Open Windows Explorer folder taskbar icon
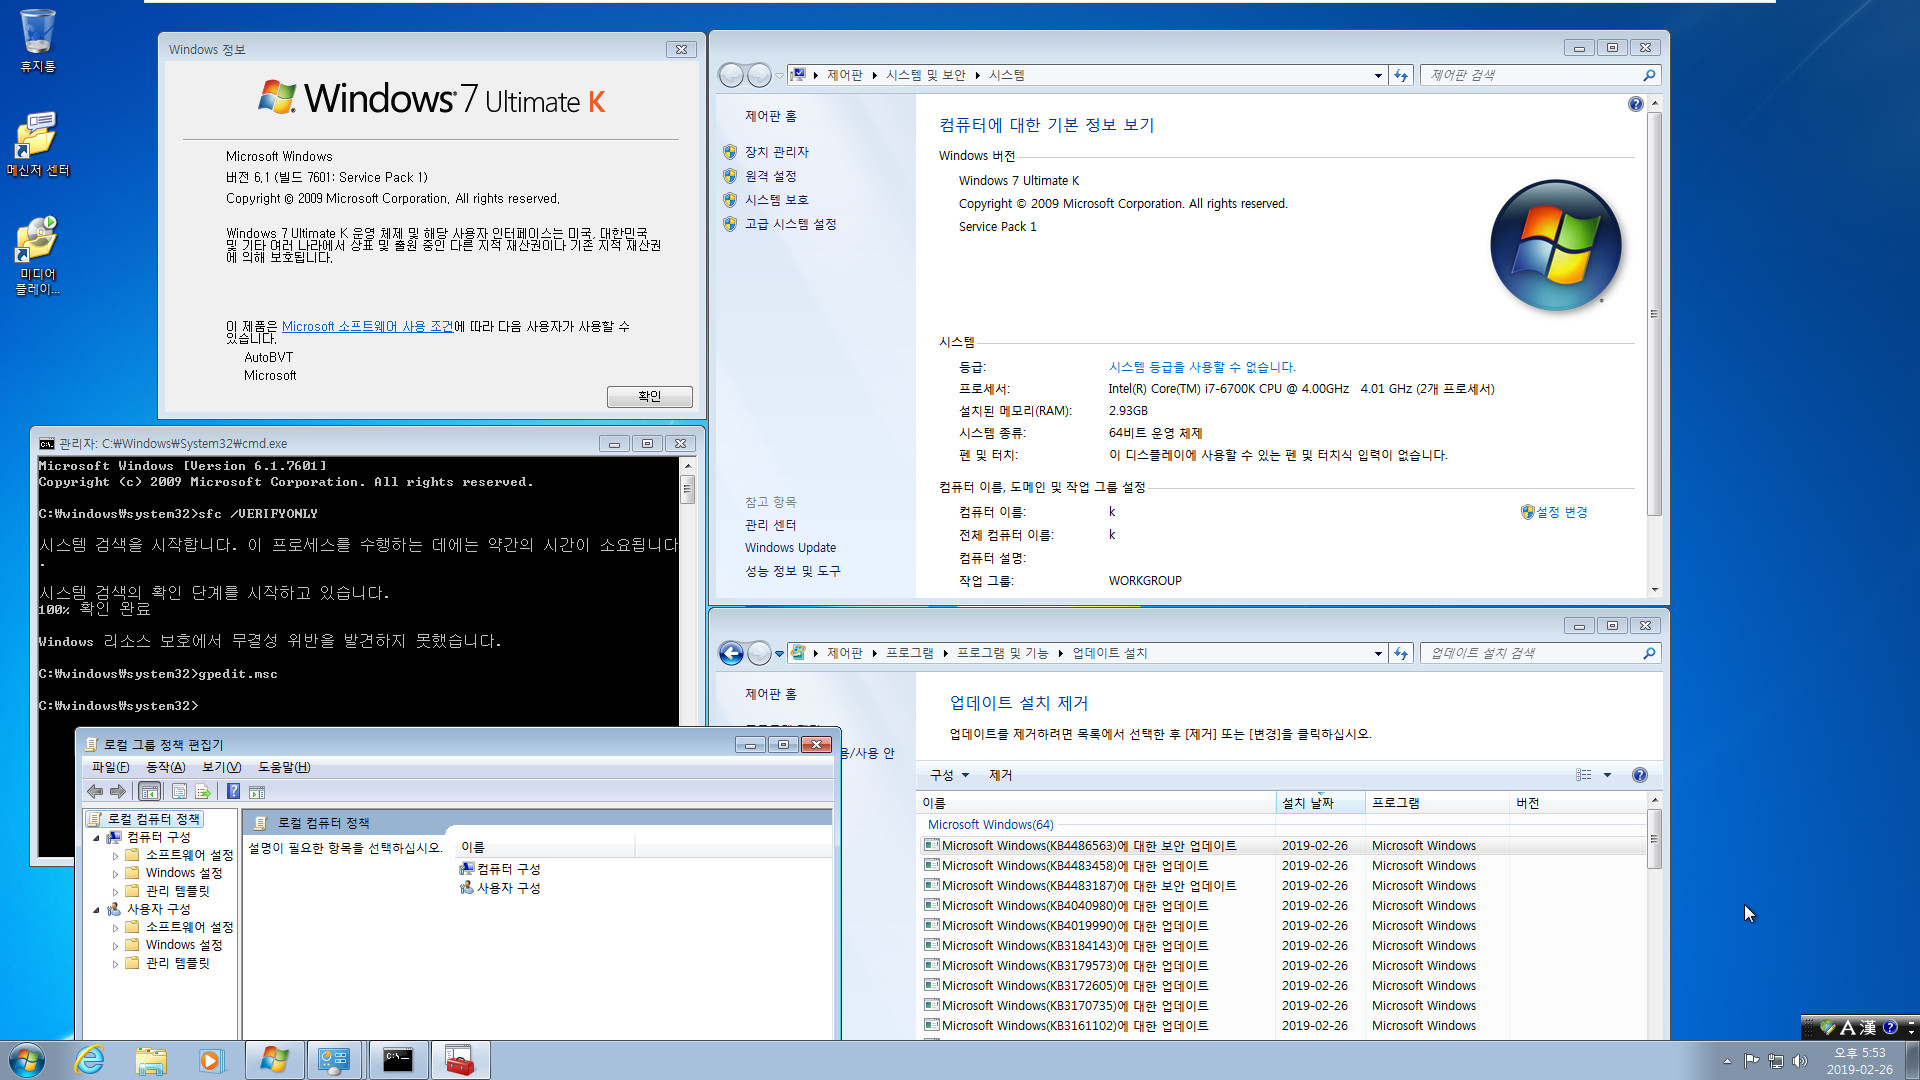1920x1080 pixels. pyautogui.click(x=151, y=1060)
